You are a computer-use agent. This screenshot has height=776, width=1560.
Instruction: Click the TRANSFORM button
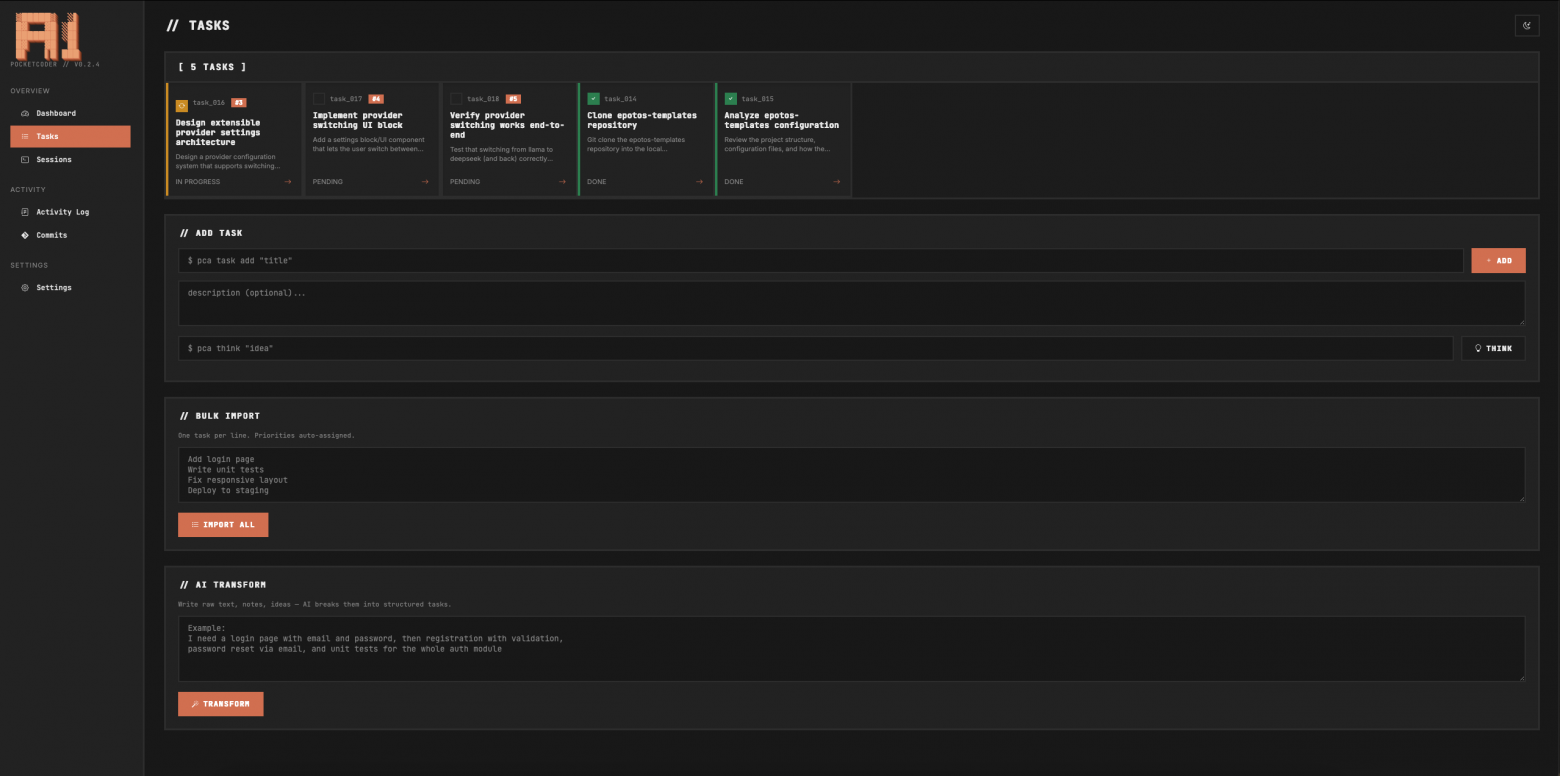pyautogui.click(x=221, y=704)
